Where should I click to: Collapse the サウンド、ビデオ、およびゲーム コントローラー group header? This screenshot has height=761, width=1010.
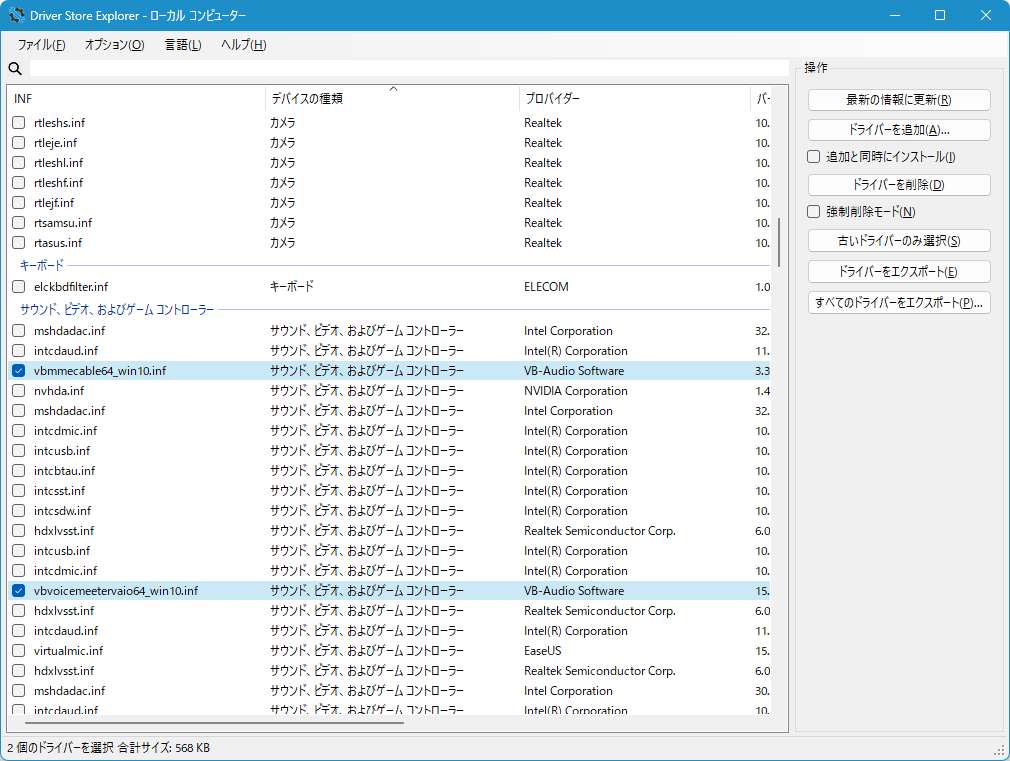117,309
